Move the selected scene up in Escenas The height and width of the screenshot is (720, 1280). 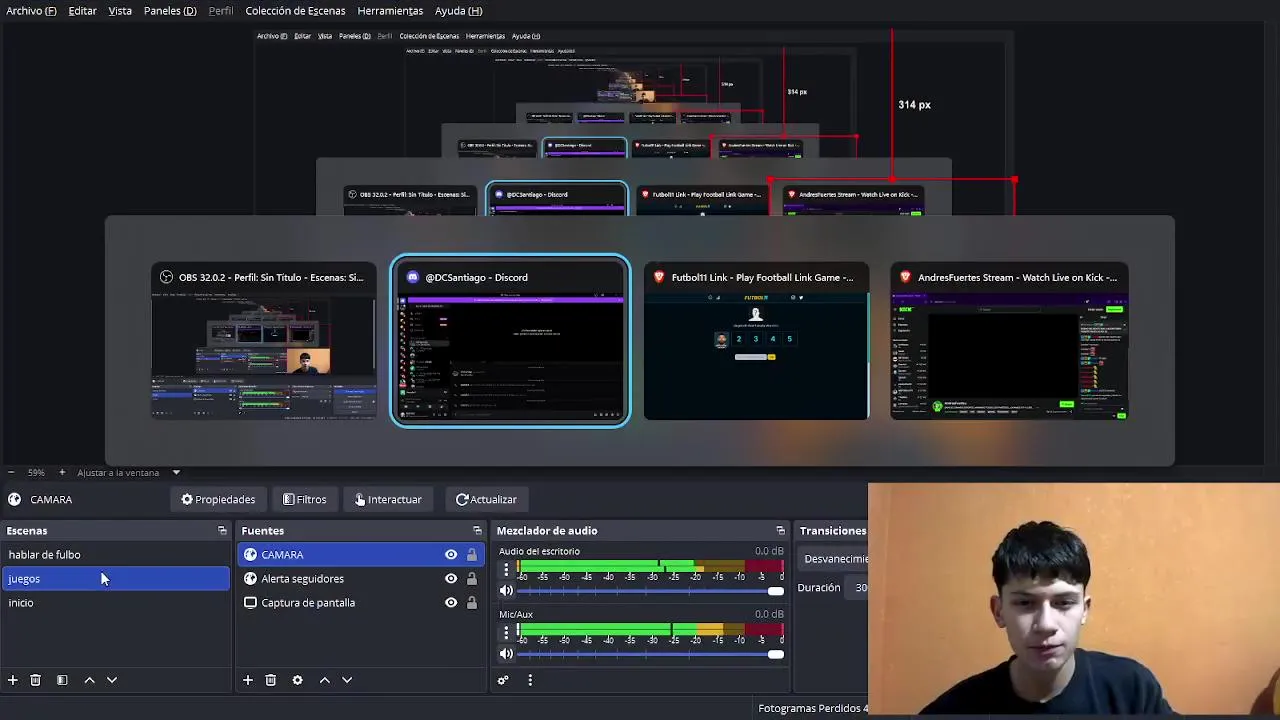89,680
